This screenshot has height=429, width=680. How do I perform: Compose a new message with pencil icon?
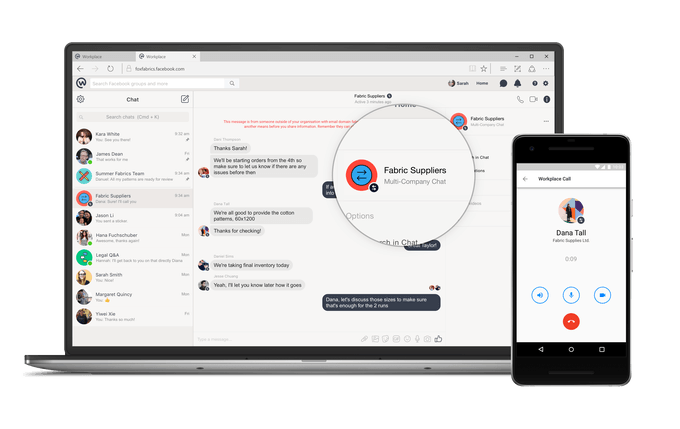(185, 99)
